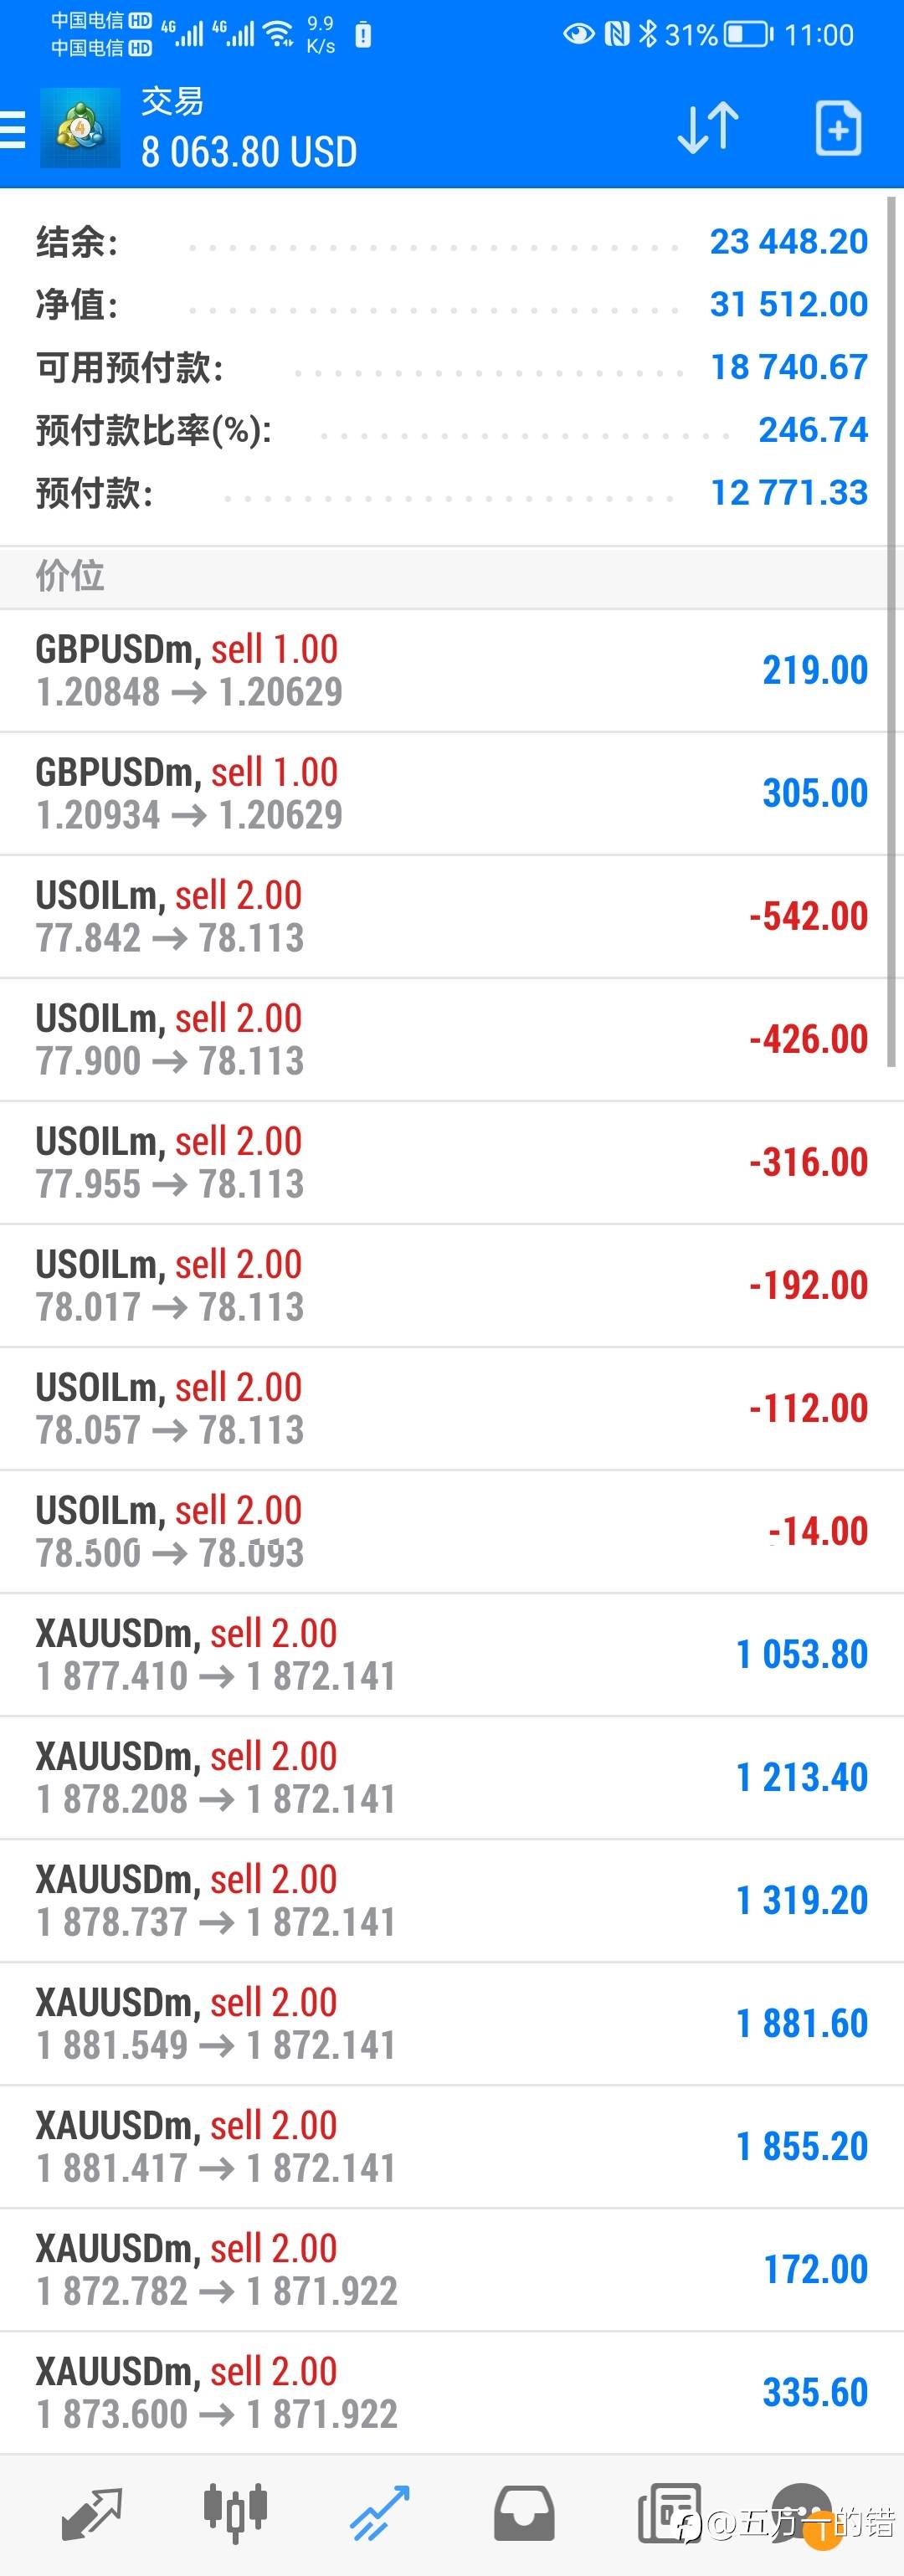The width and height of the screenshot is (904, 2576).
Task: Select the Trade tab trend-line icon
Action: point(380,2514)
